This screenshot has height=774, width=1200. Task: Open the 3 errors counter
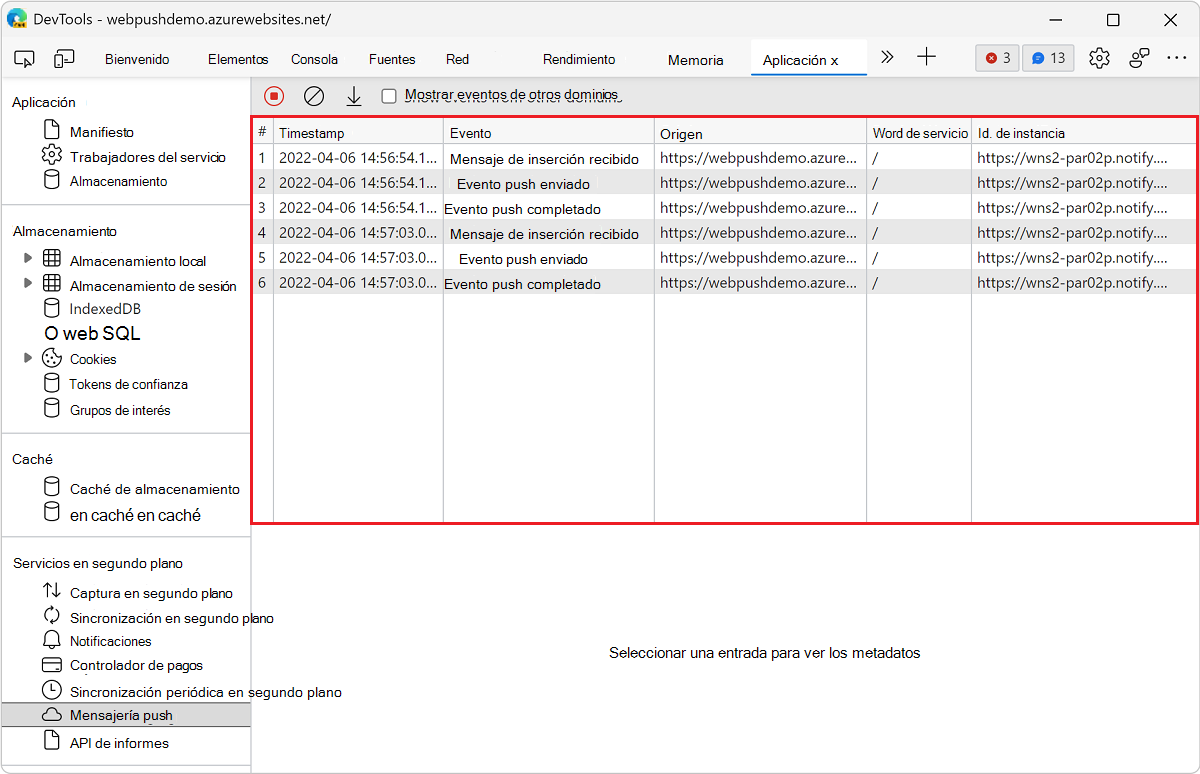pyautogui.click(x=997, y=58)
